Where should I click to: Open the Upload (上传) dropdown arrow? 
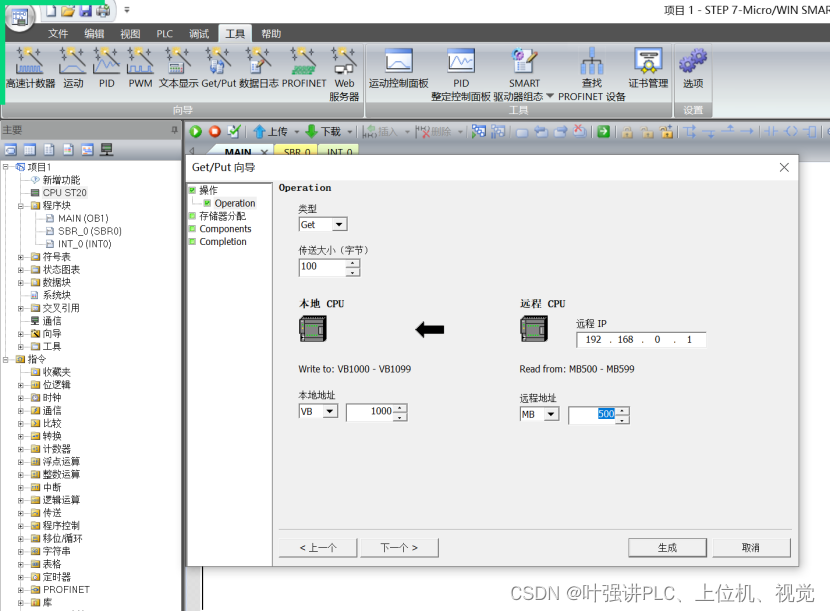click(296, 131)
